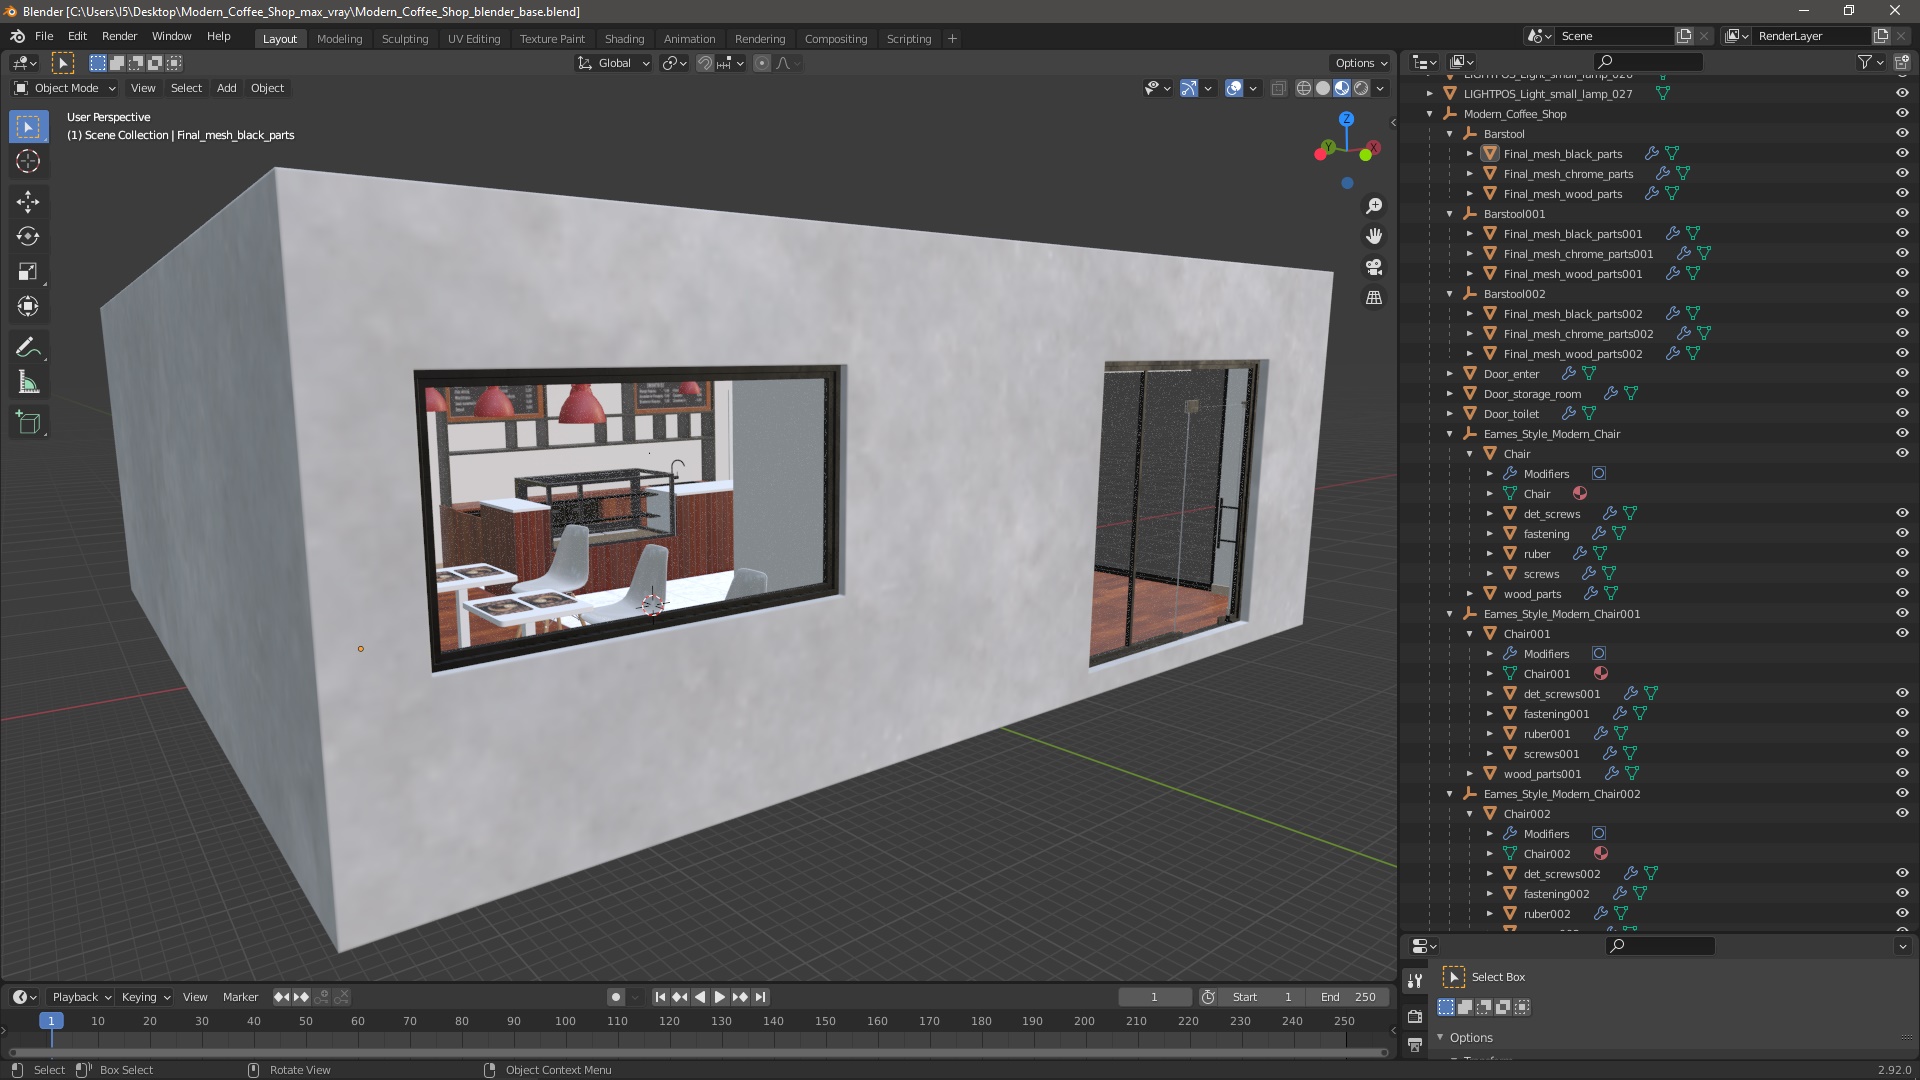Add new workspace plus button
The image size is (1920, 1080).
coord(952,39)
